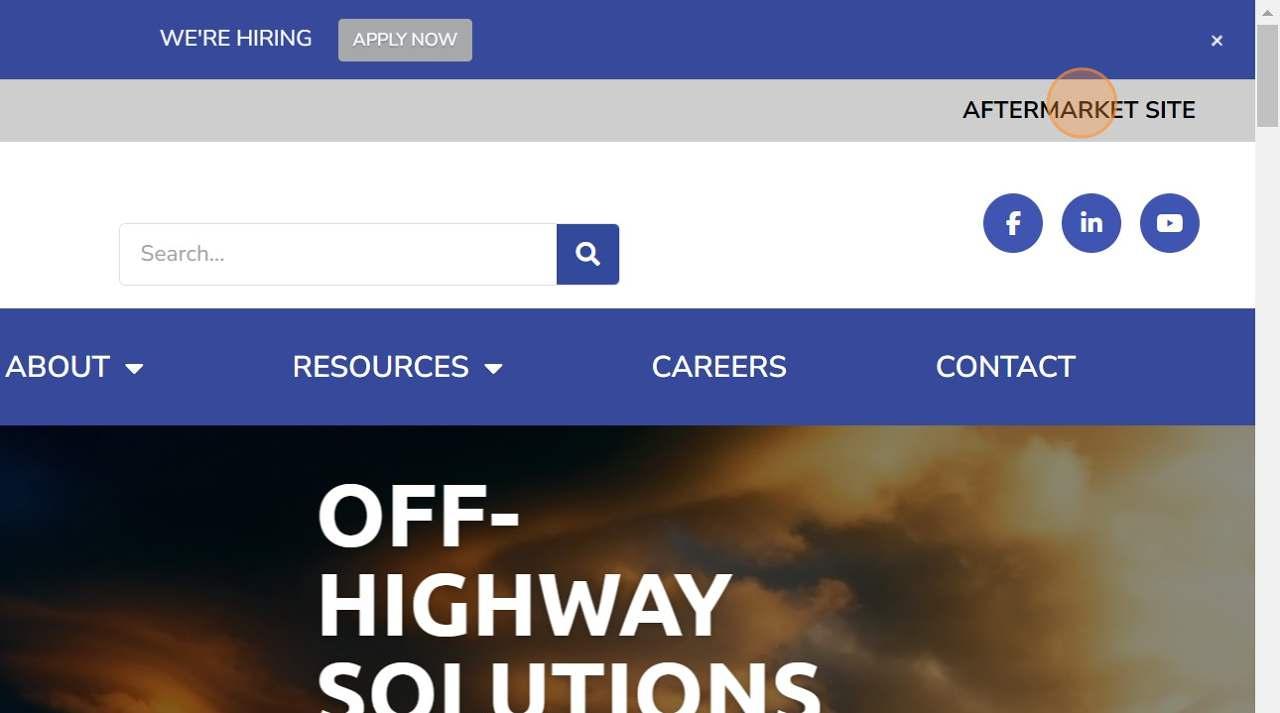This screenshot has width=1280, height=713.
Task: Dismiss the We're Hiring banner
Action: coord(1217,41)
